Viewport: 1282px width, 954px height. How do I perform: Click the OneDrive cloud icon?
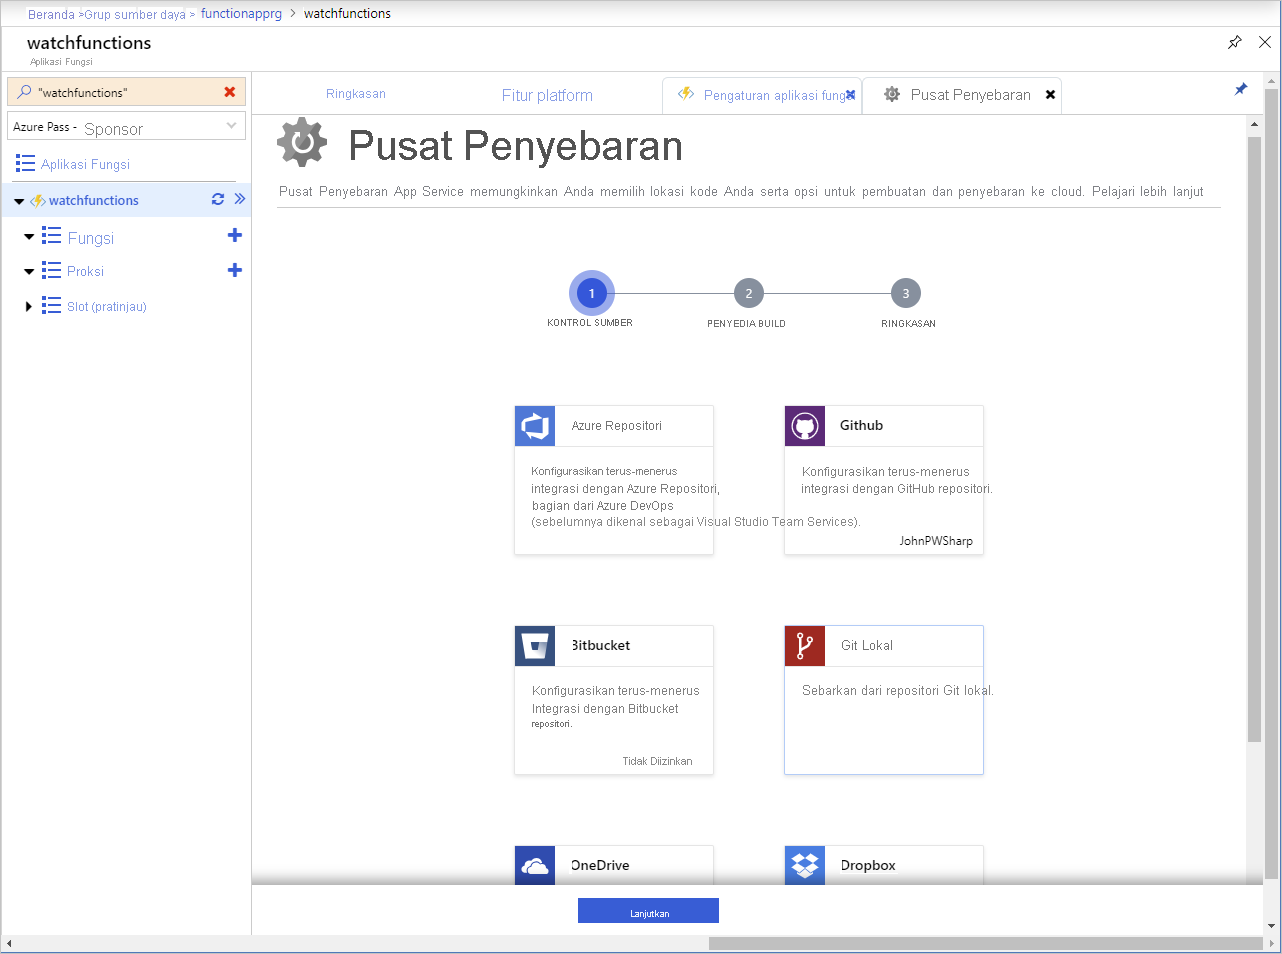click(x=535, y=865)
